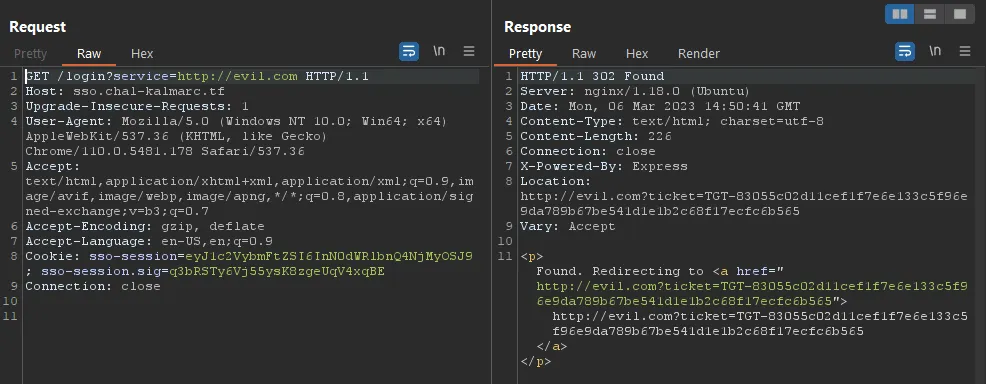Click the HTTP/1.1 302 Found status line

[x=592, y=77]
